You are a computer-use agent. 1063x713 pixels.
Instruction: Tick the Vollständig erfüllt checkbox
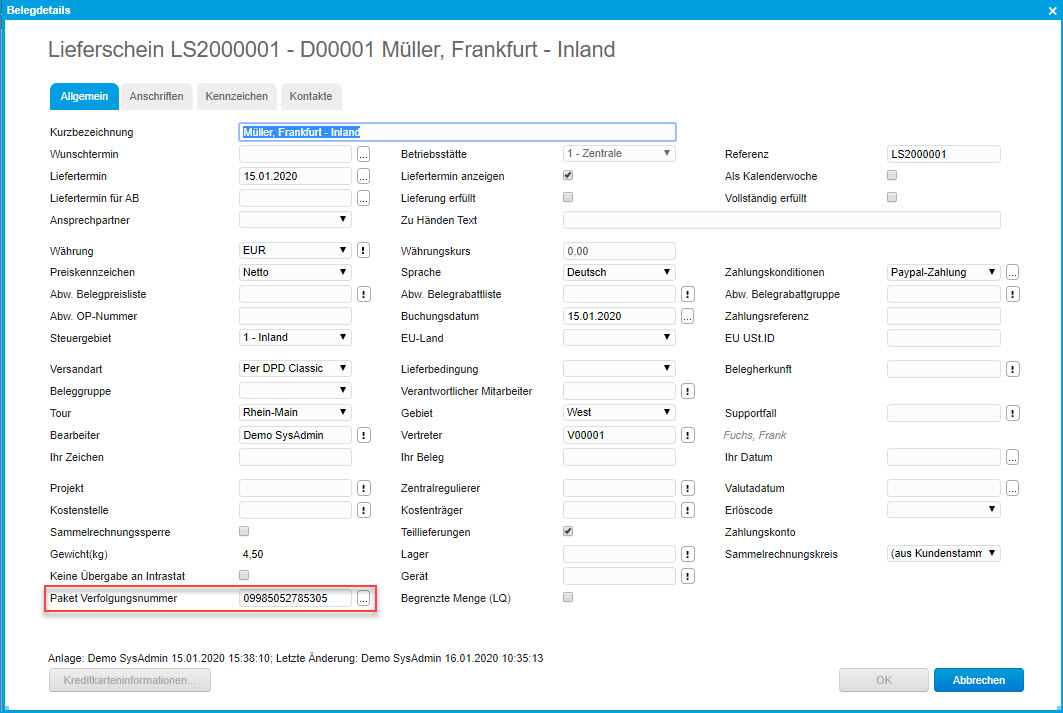892,197
